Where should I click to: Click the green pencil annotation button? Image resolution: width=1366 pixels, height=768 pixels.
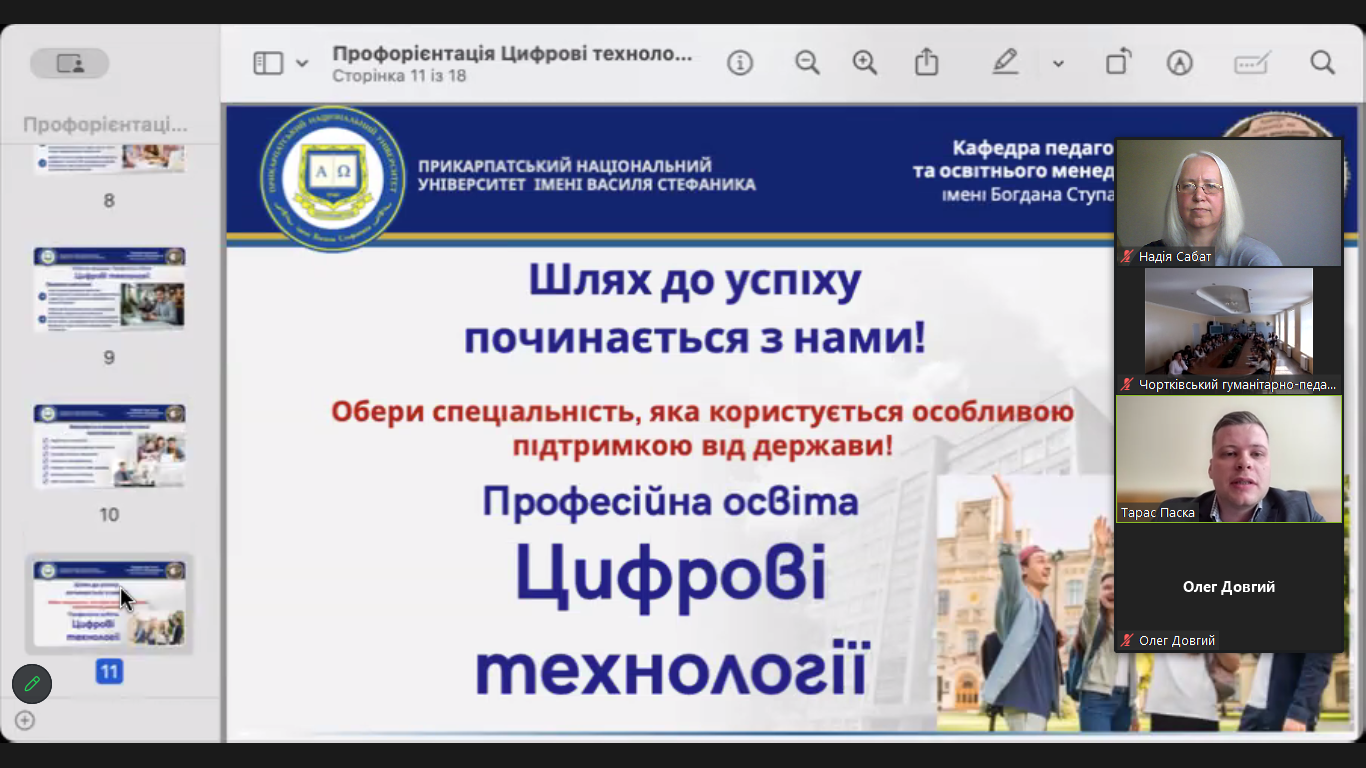[32, 684]
